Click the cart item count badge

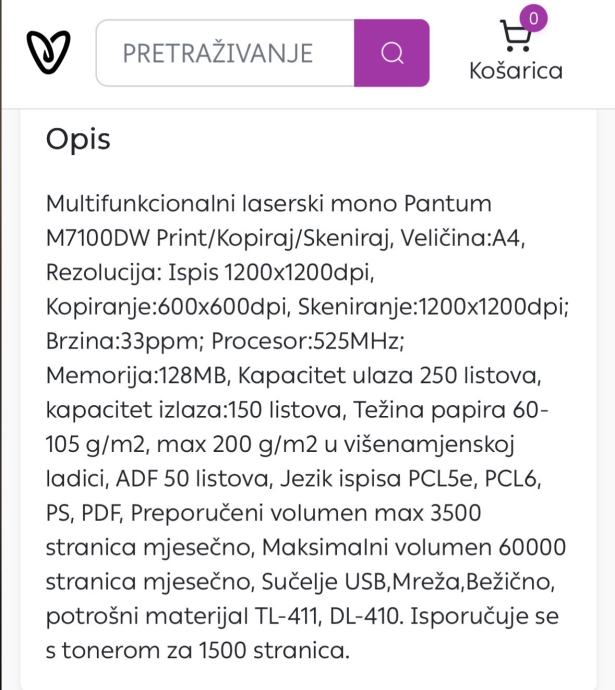click(x=535, y=19)
